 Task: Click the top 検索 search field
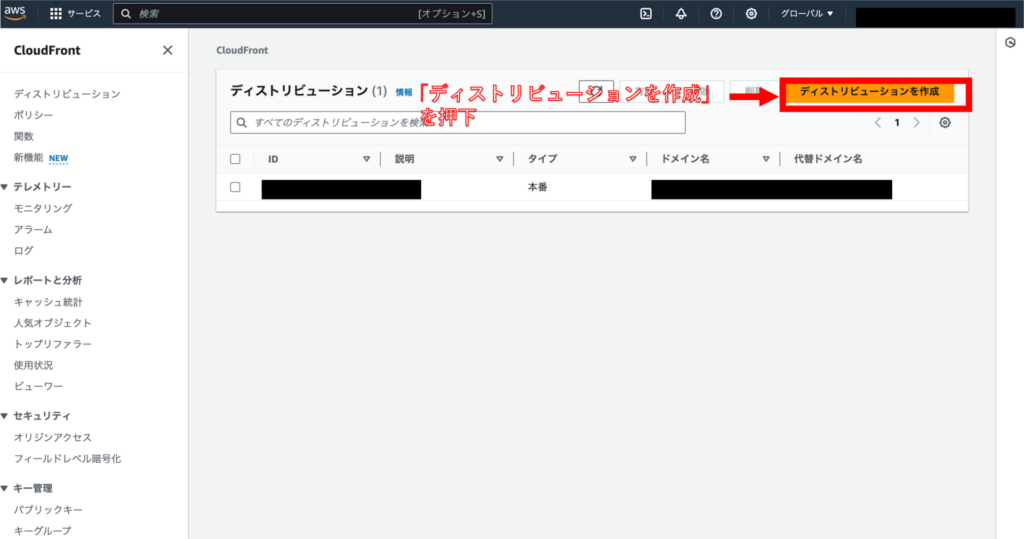(302, 14)
